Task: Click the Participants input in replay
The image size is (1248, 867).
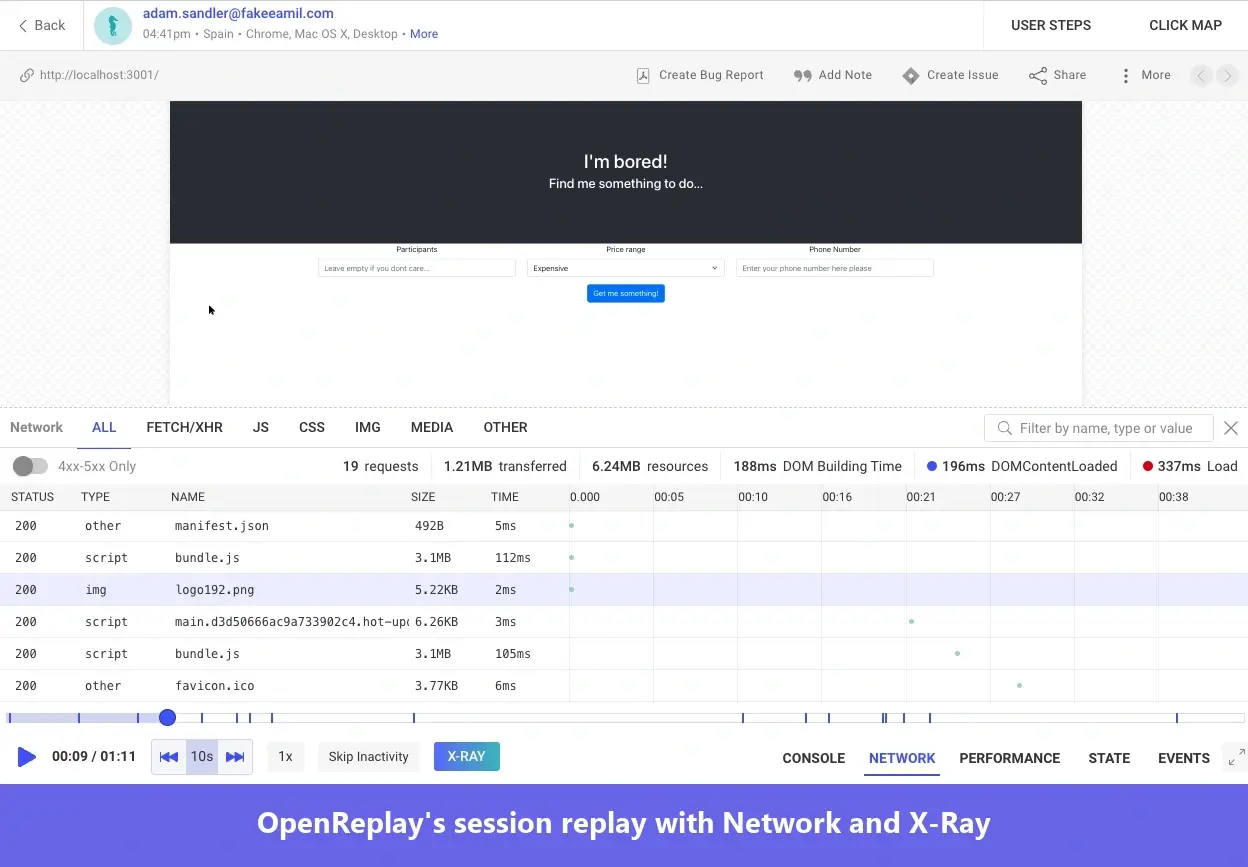Action: [417, 268]
